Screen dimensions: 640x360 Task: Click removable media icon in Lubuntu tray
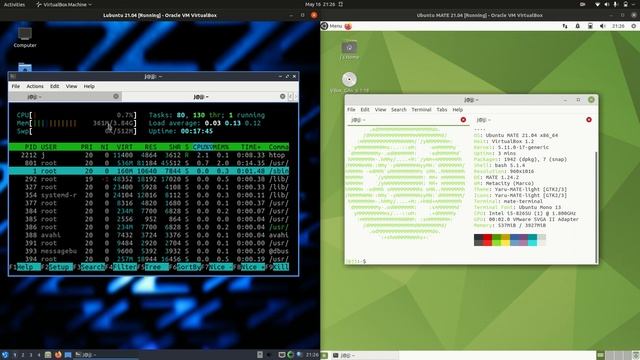tap(260, 355)
